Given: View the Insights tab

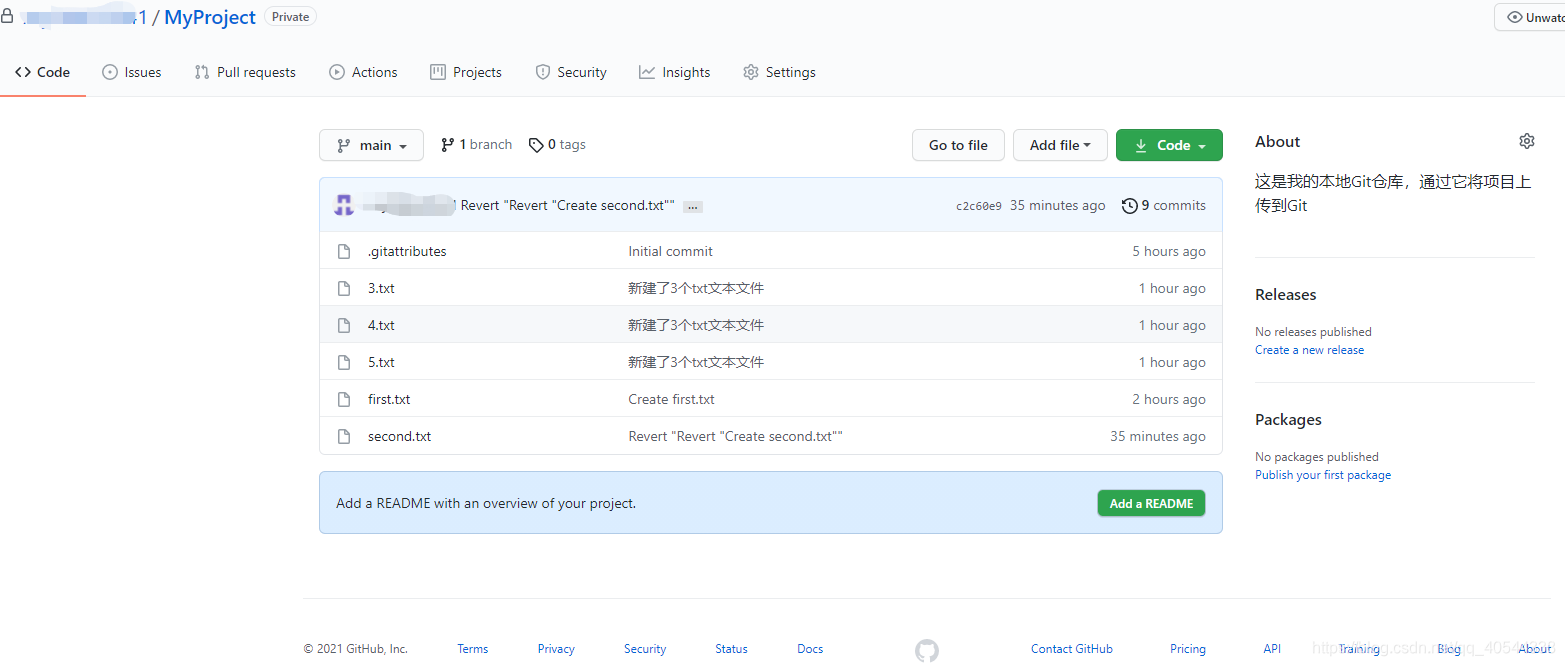Looking at the screenshot, I should click(x=675, y=72).
